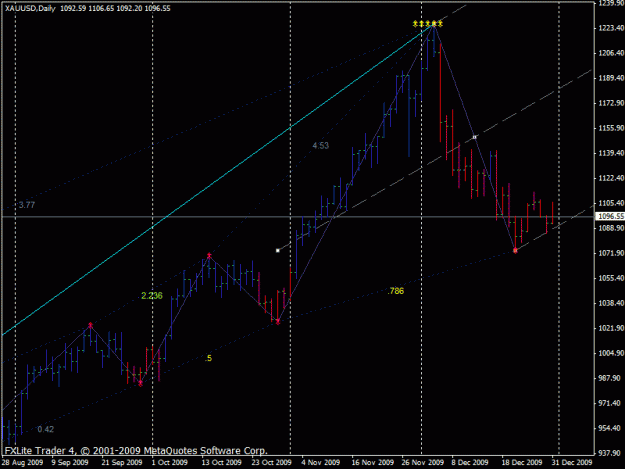Click the 21 Sep 2009 date label

pyautogui.click(x=122, y=463)
